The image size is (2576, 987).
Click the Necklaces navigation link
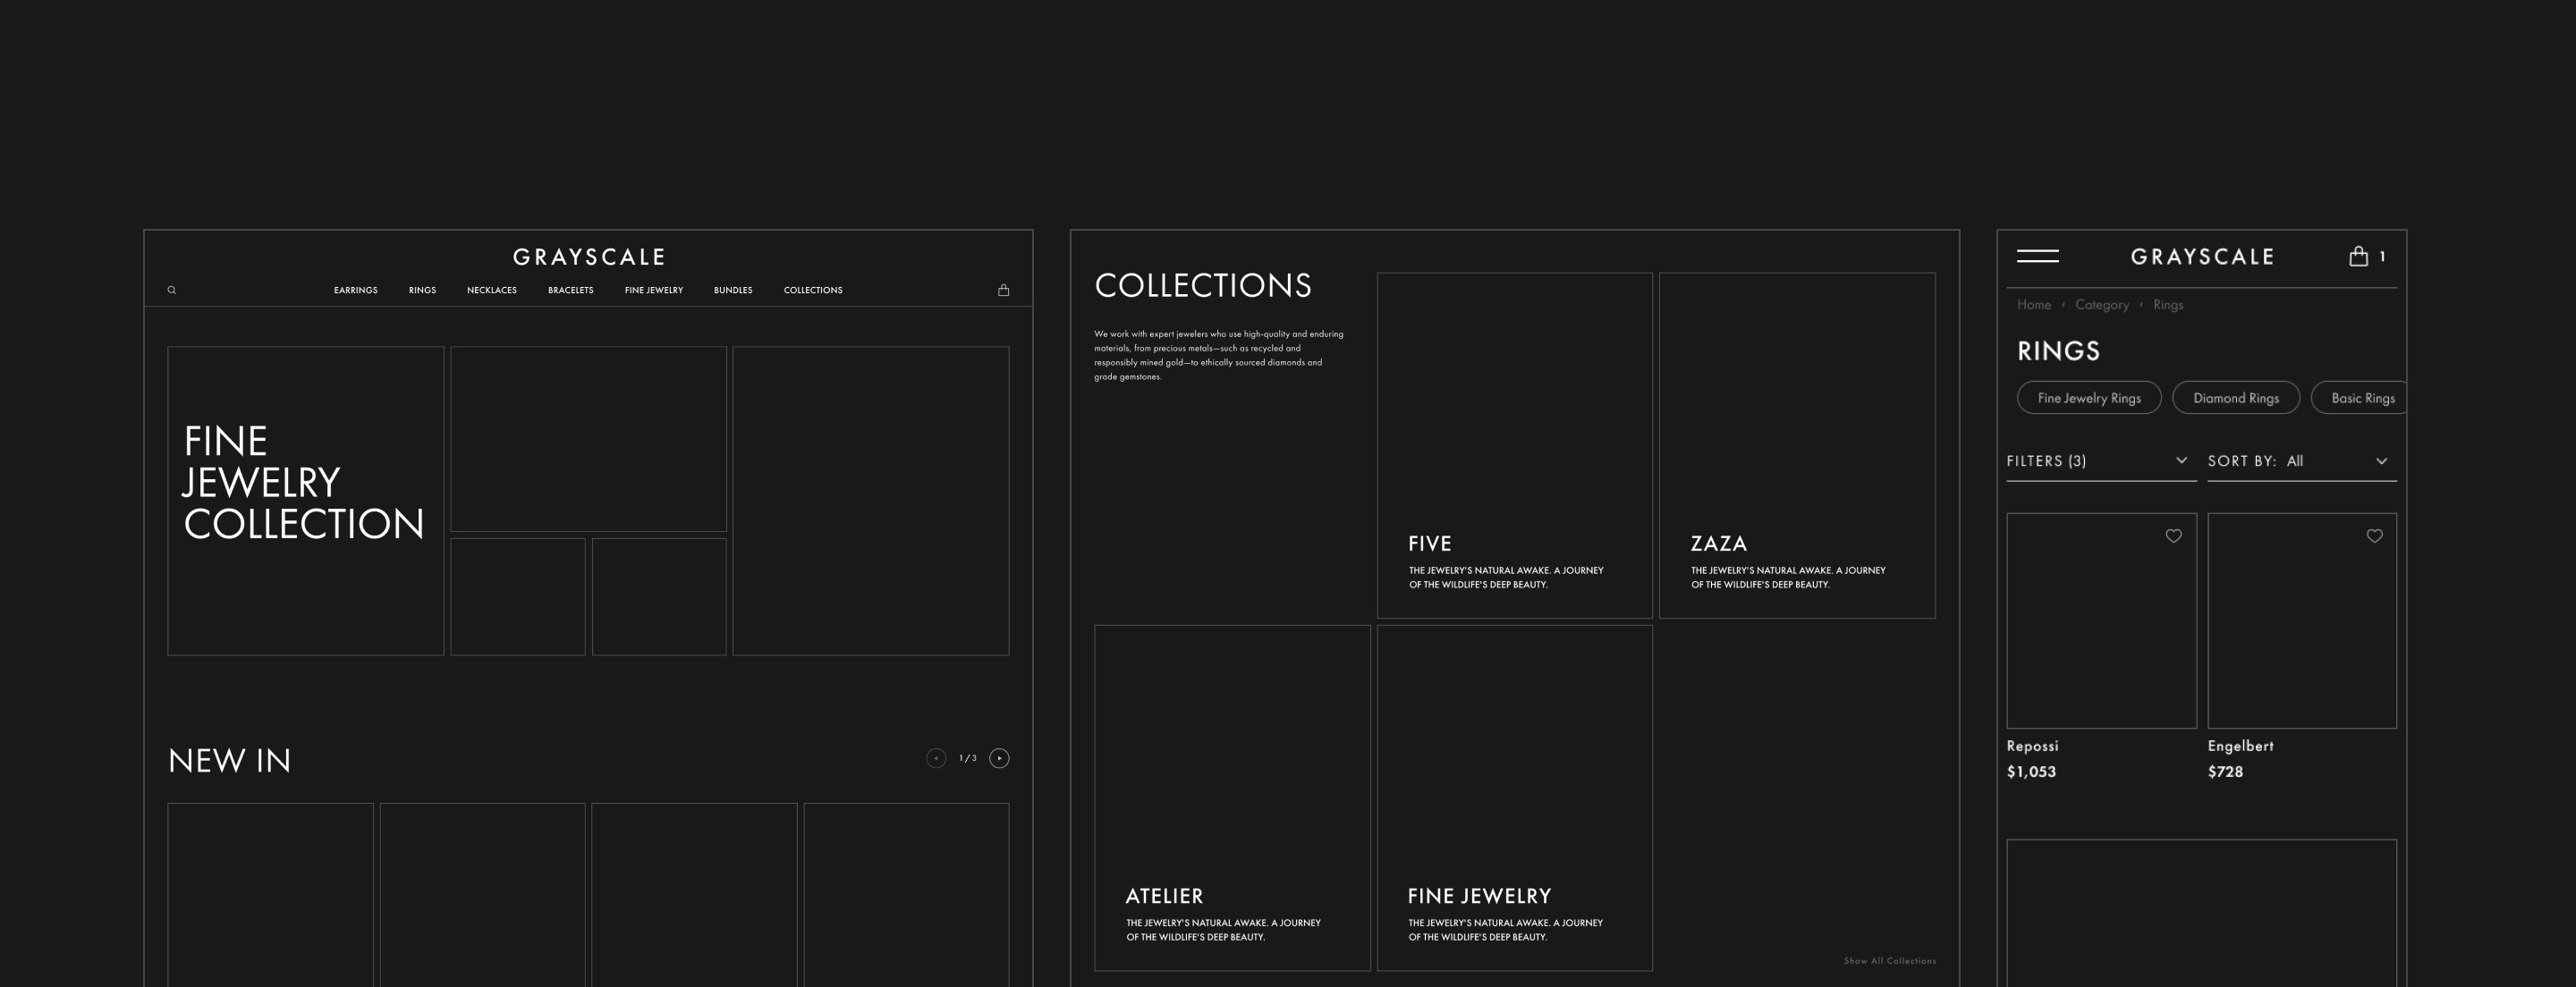pos(491,290)
